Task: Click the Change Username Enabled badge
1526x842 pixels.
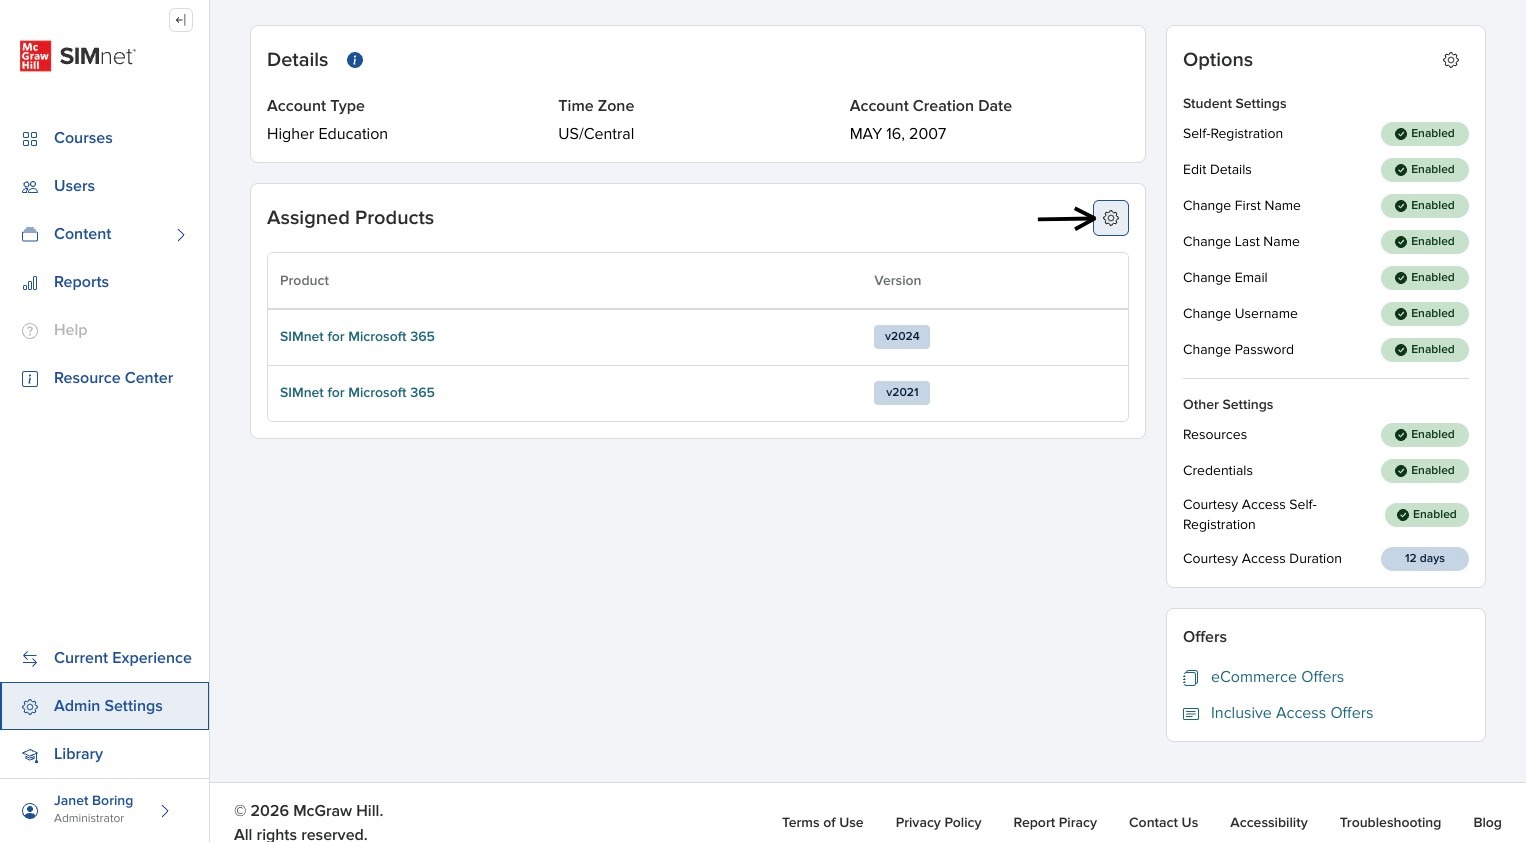Action: click(x=1425, y=314)
